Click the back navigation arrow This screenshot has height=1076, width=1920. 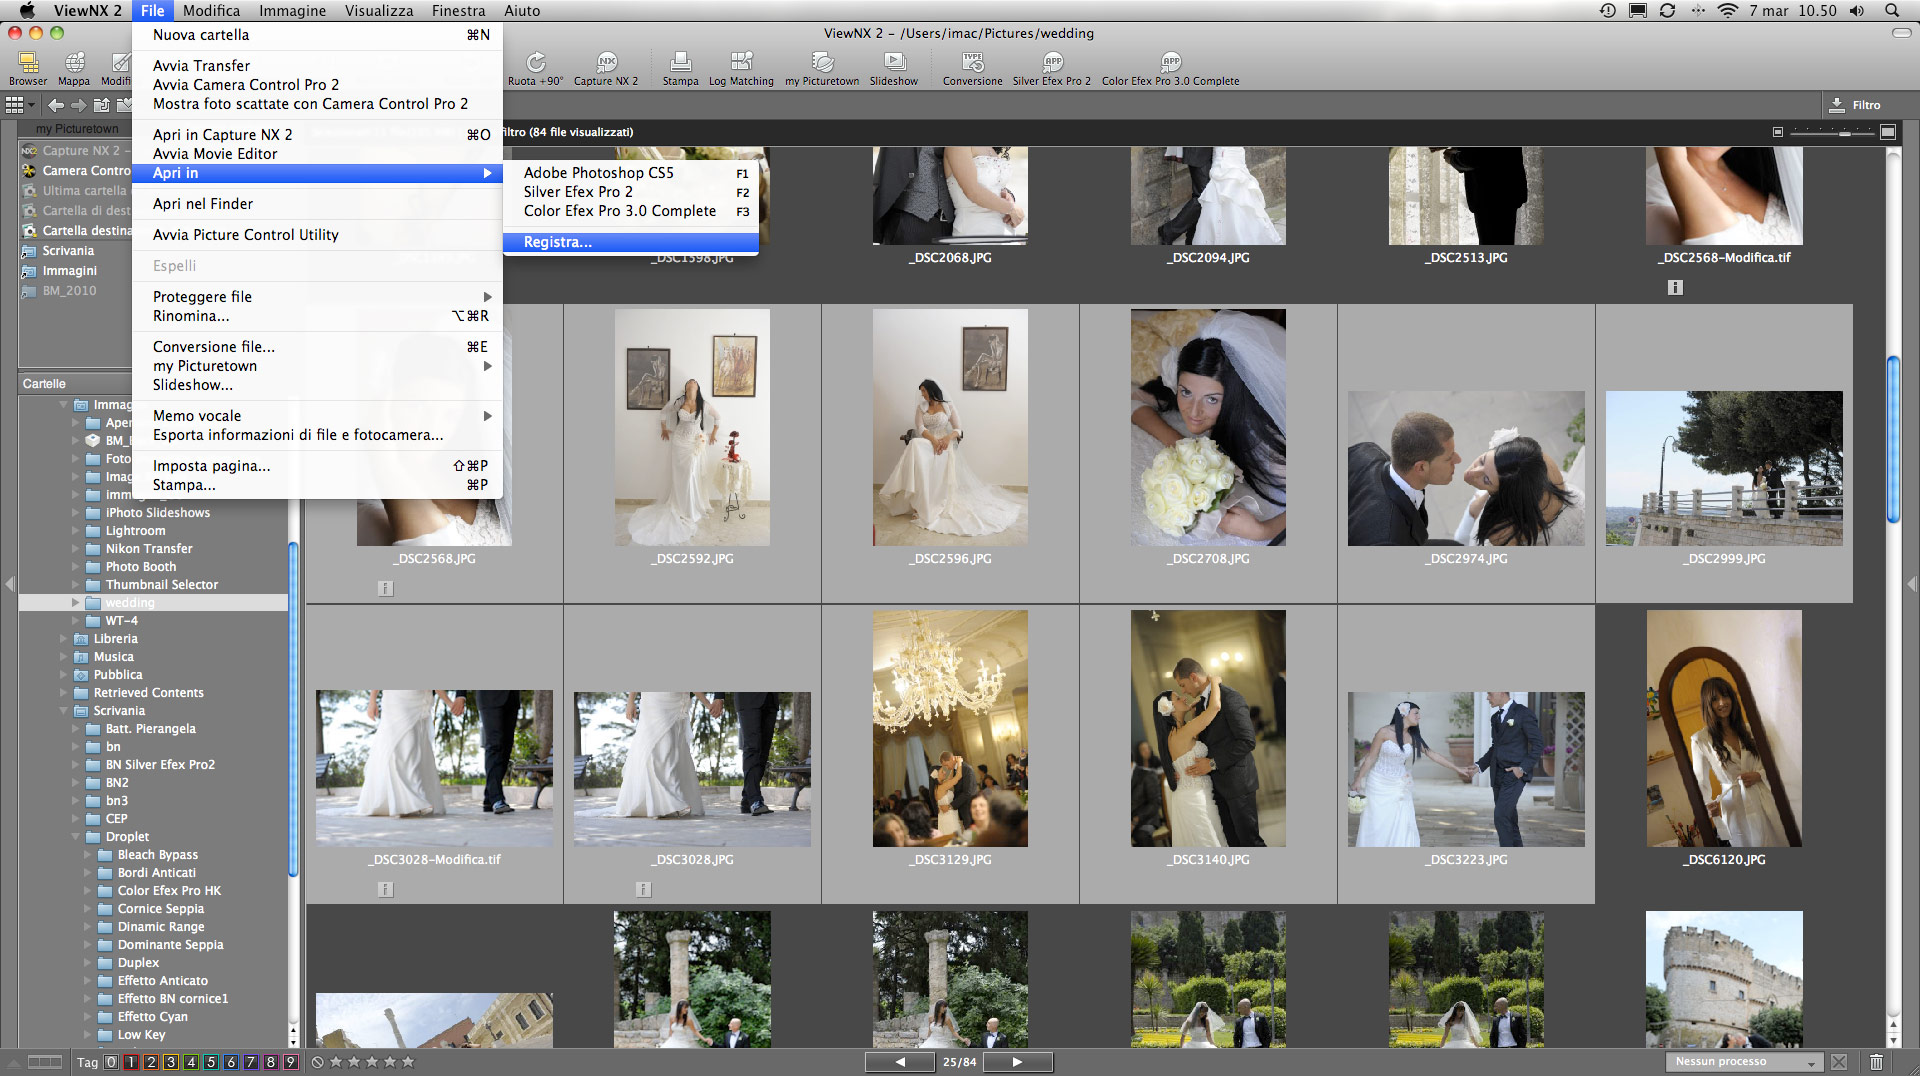tap(56, 105)
